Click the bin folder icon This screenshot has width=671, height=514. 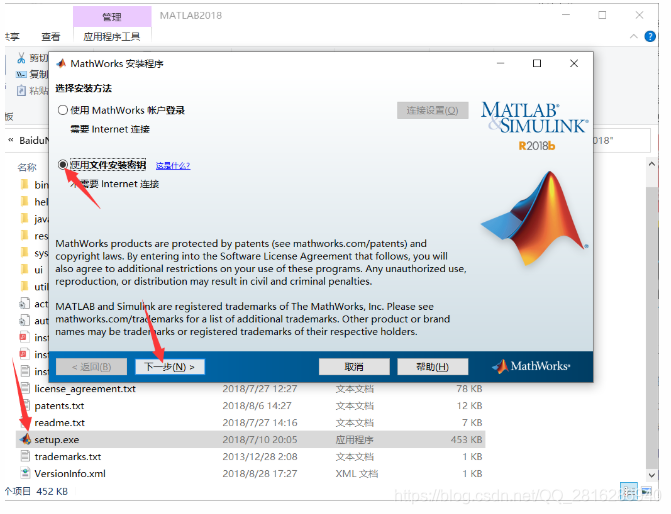tap(25, 185)
